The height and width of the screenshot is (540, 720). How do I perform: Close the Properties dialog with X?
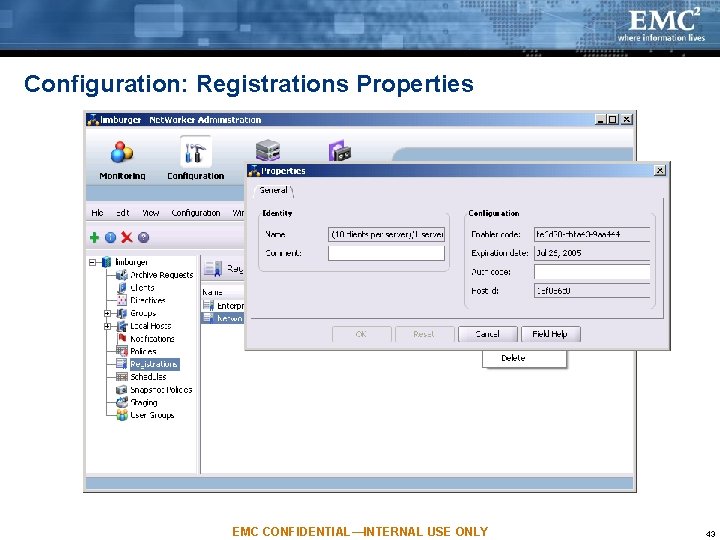coord(660,170)
